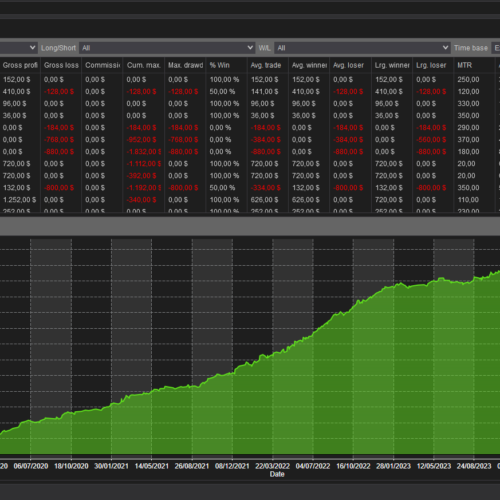The width and height of the screenshot is (500, 500).
Task: Click the Commission column header
Action: (103, 65)
